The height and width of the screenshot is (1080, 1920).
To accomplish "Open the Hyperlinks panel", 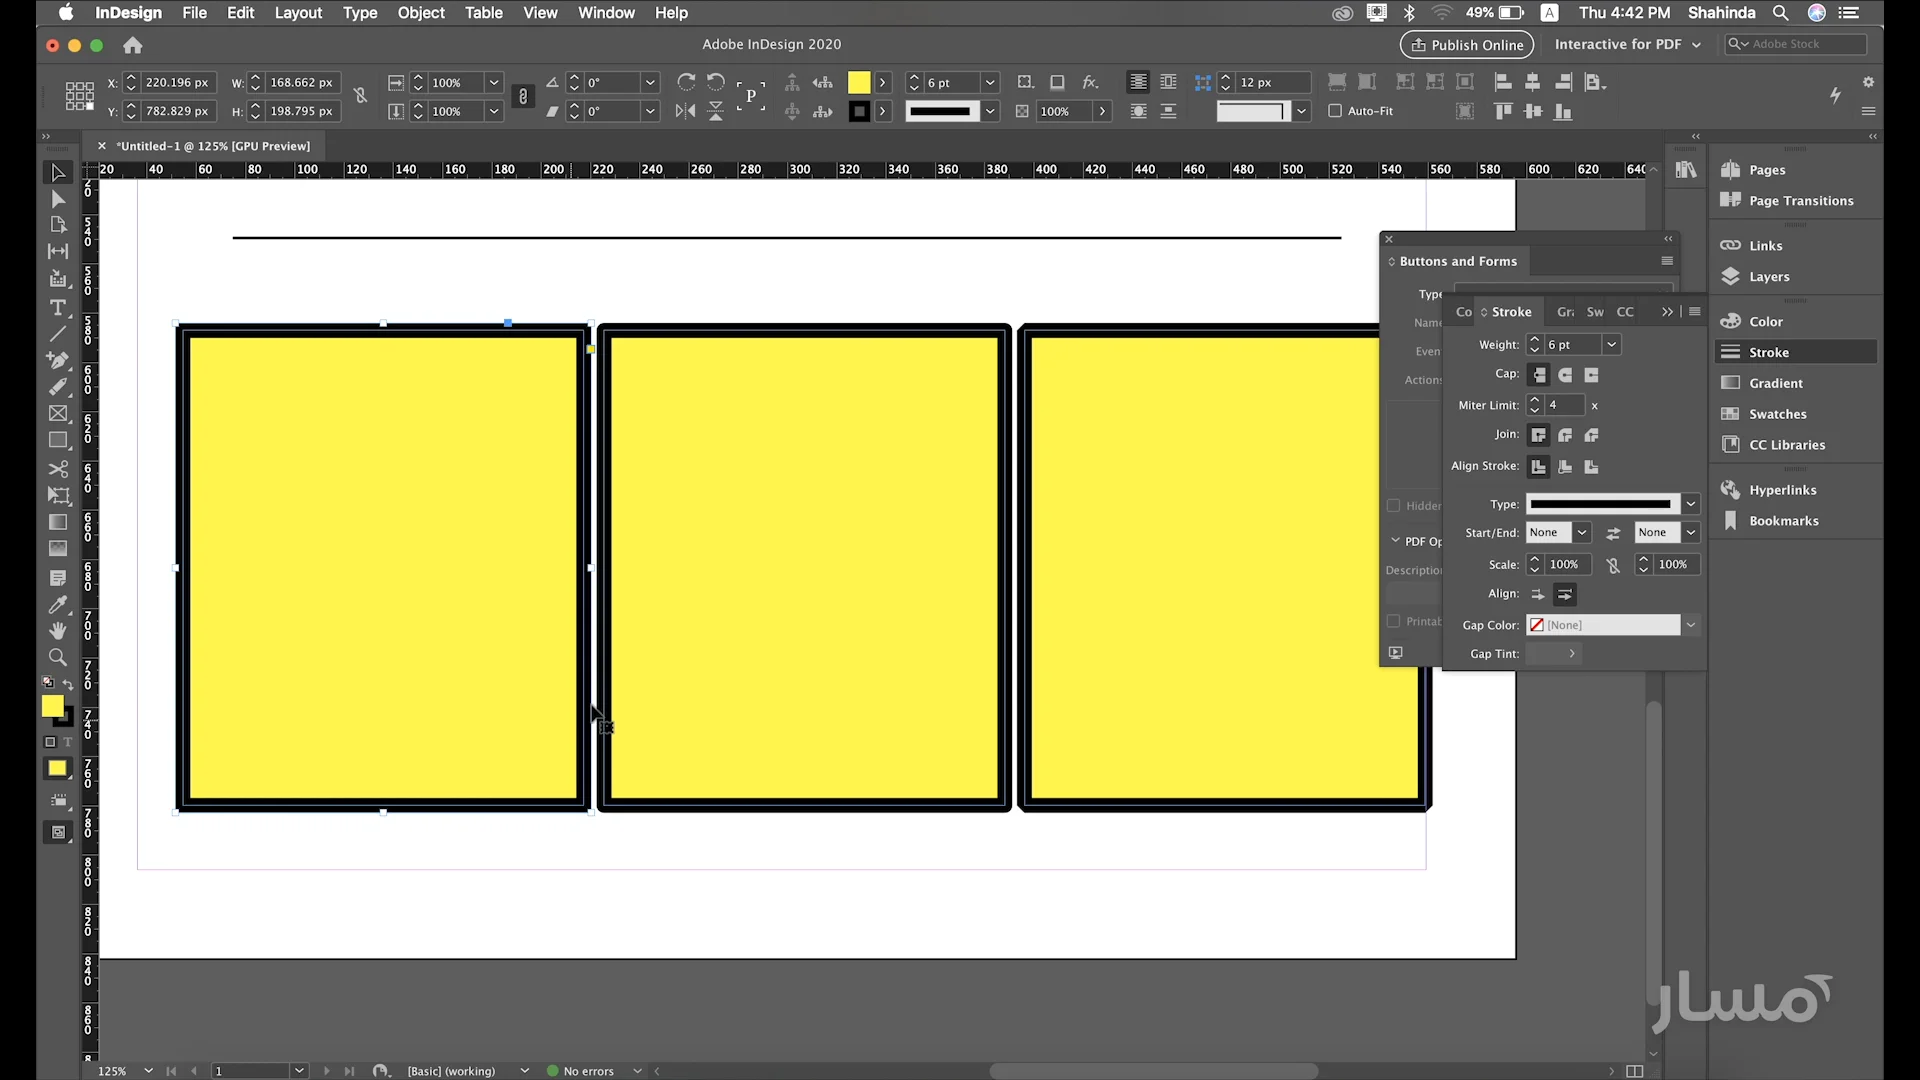I will [x=1782, y=490].
